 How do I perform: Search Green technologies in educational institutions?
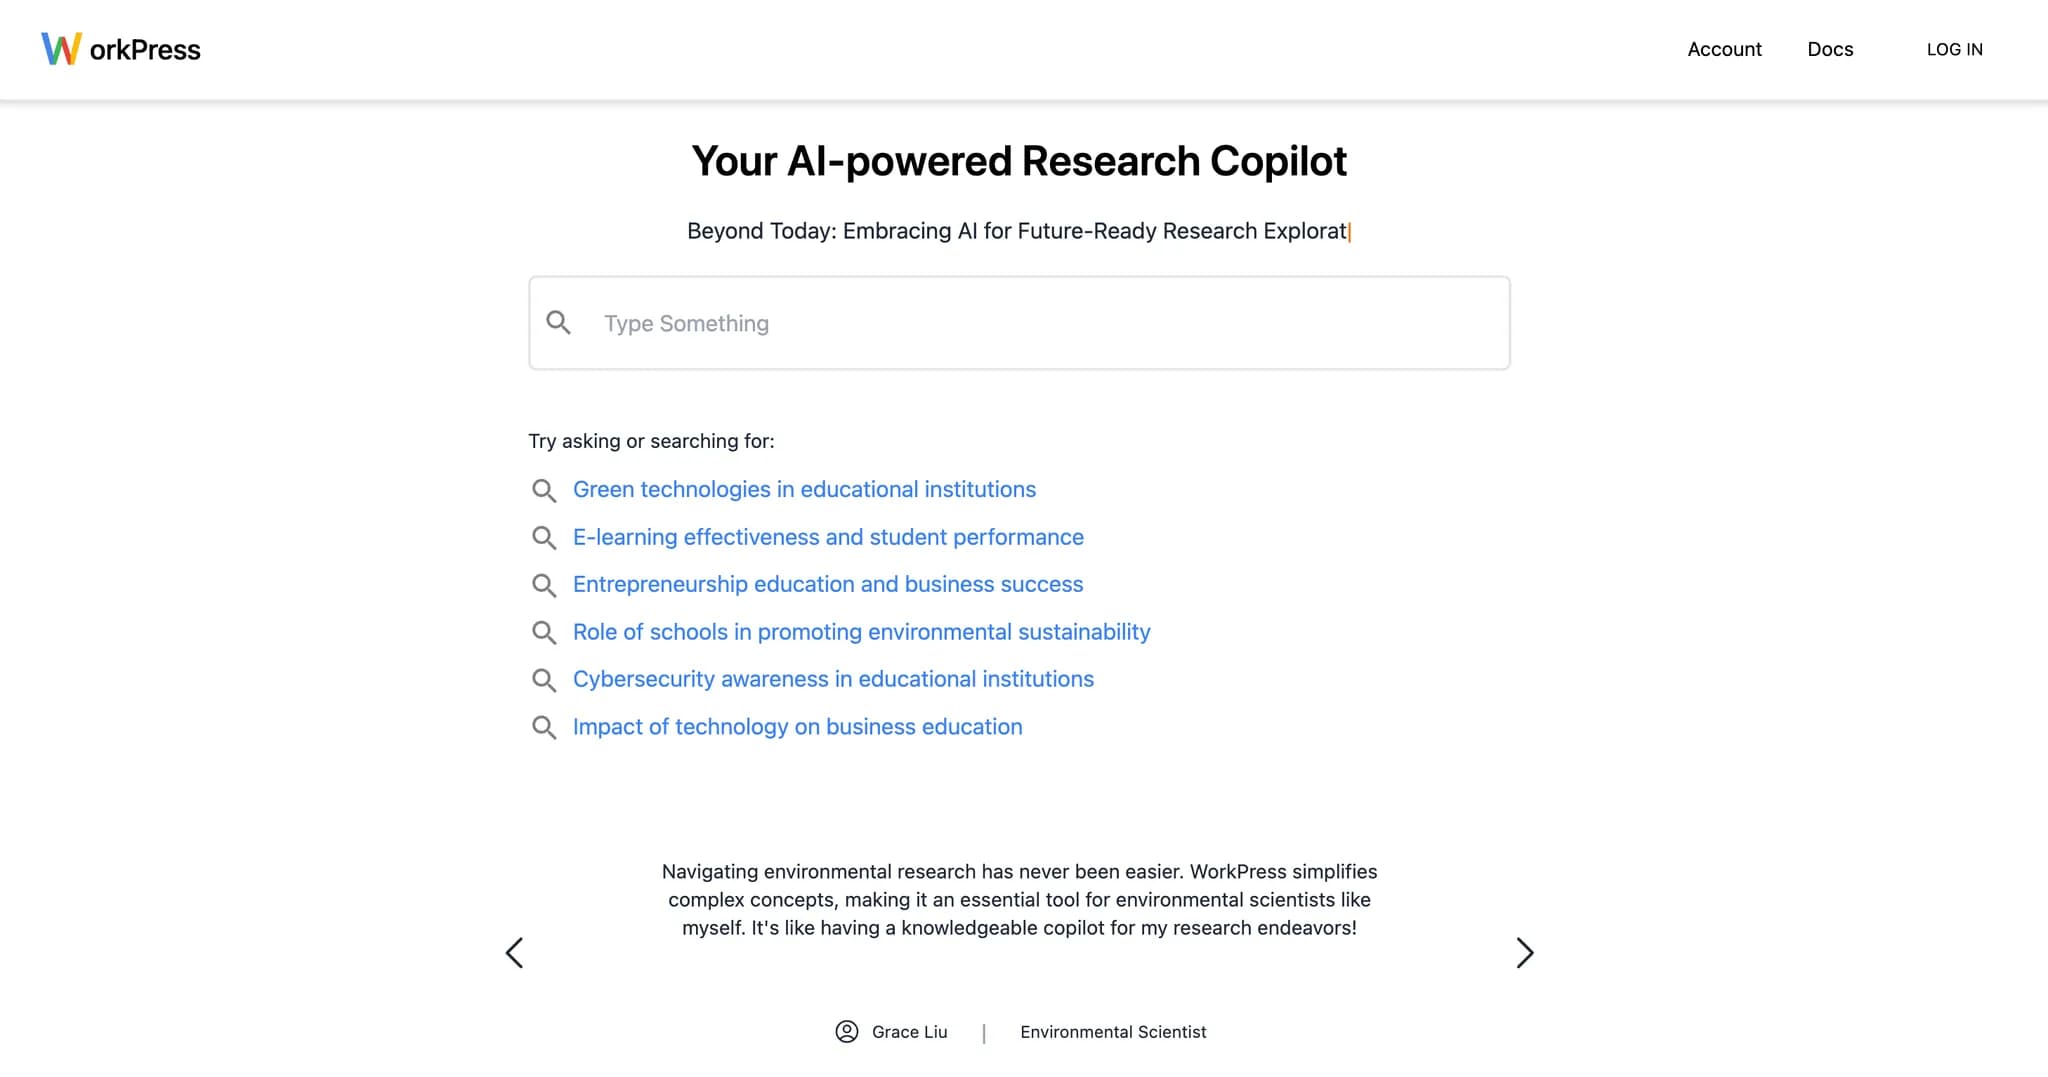pyautogui.click(x=804, y=489)
